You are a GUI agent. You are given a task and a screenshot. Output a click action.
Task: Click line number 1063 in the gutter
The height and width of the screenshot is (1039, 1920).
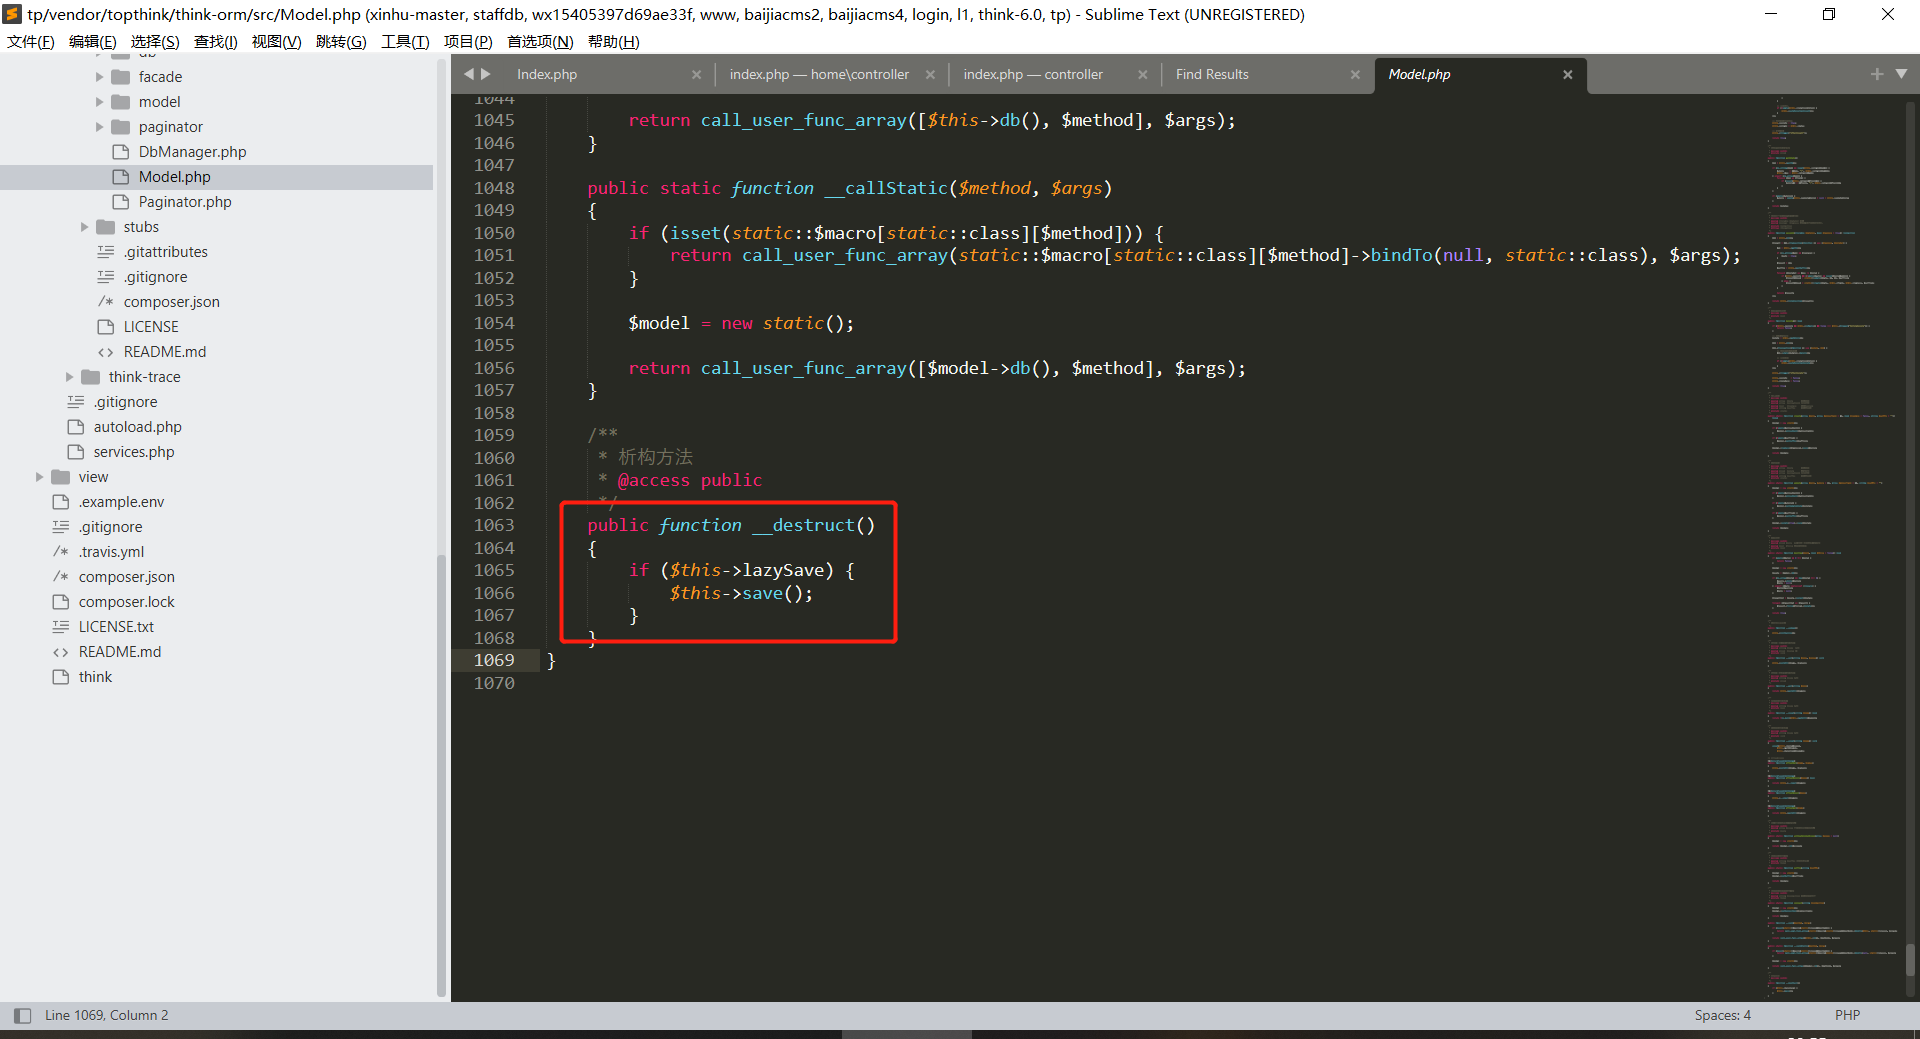[x=494, y=525]
